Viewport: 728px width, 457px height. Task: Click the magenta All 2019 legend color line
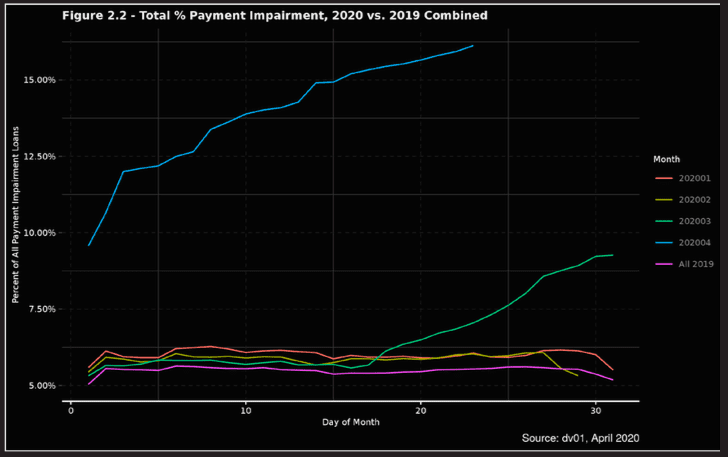tap(663, 264)
